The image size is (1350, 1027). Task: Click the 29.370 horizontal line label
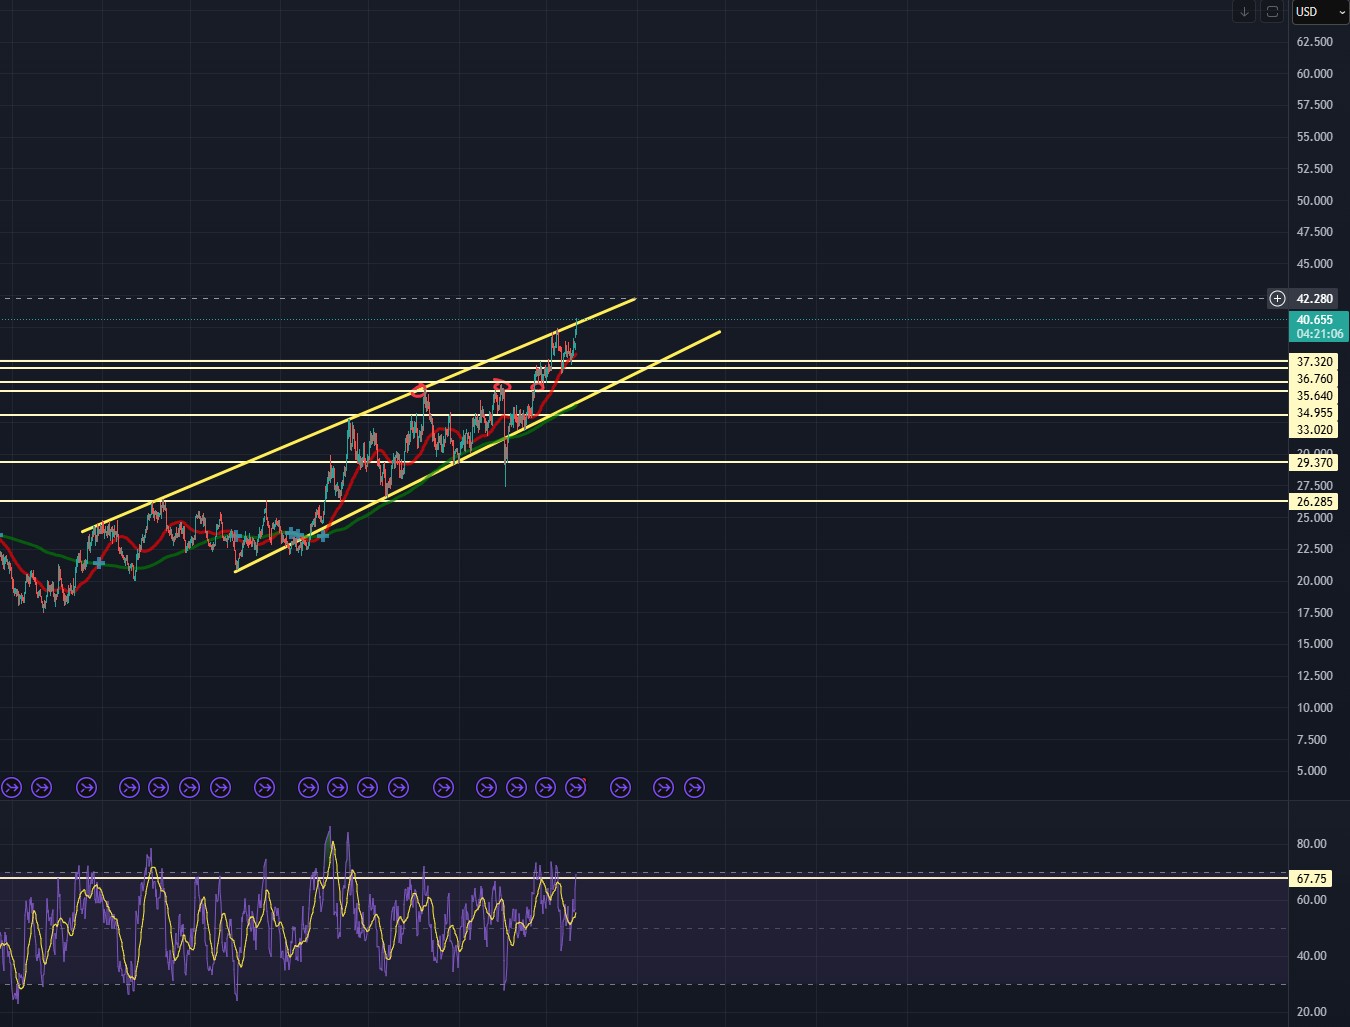[1314, 463]
